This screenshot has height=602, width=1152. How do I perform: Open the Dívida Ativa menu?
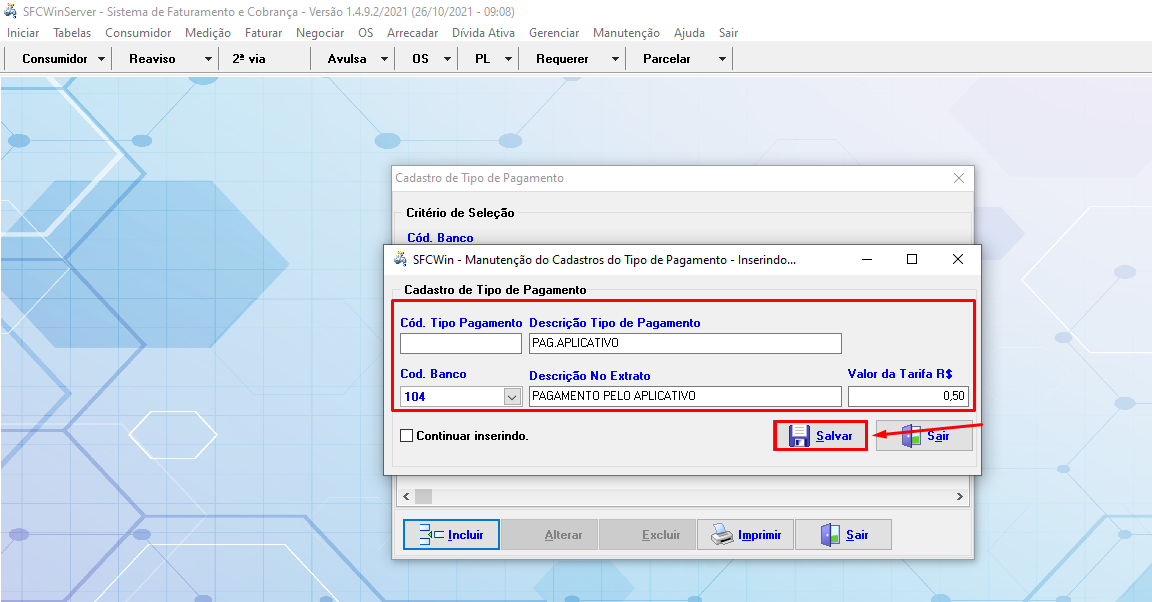pos(483,33)
